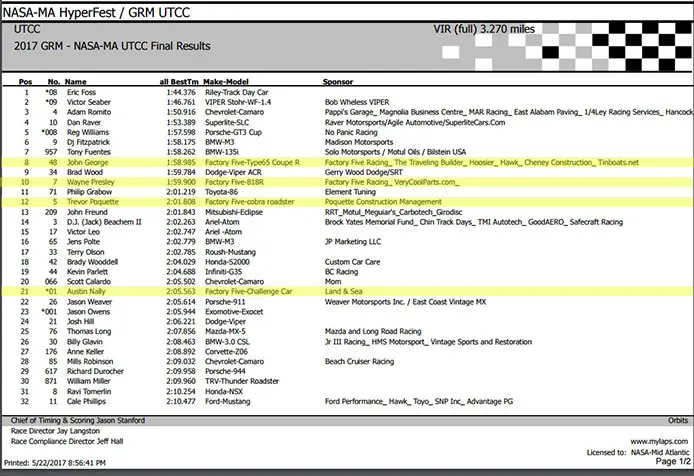The width and height of the screenshot is (694, 476).
Task: Click sponsor 'No Panic Racing'
Action: coord(351,132)
